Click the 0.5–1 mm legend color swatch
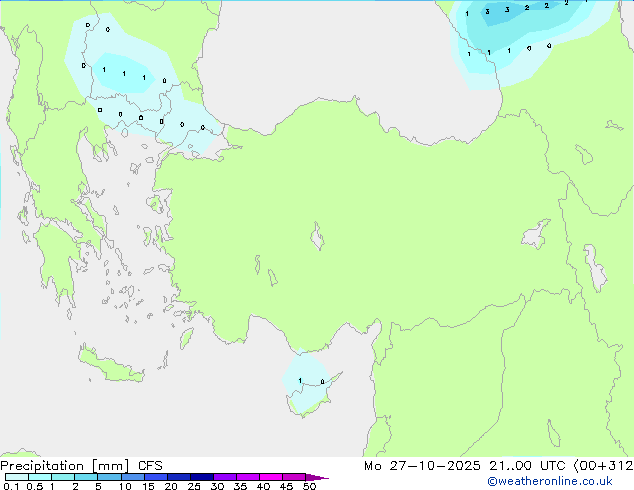This screenshot has width=634, height=490. [x=40, y=477]
